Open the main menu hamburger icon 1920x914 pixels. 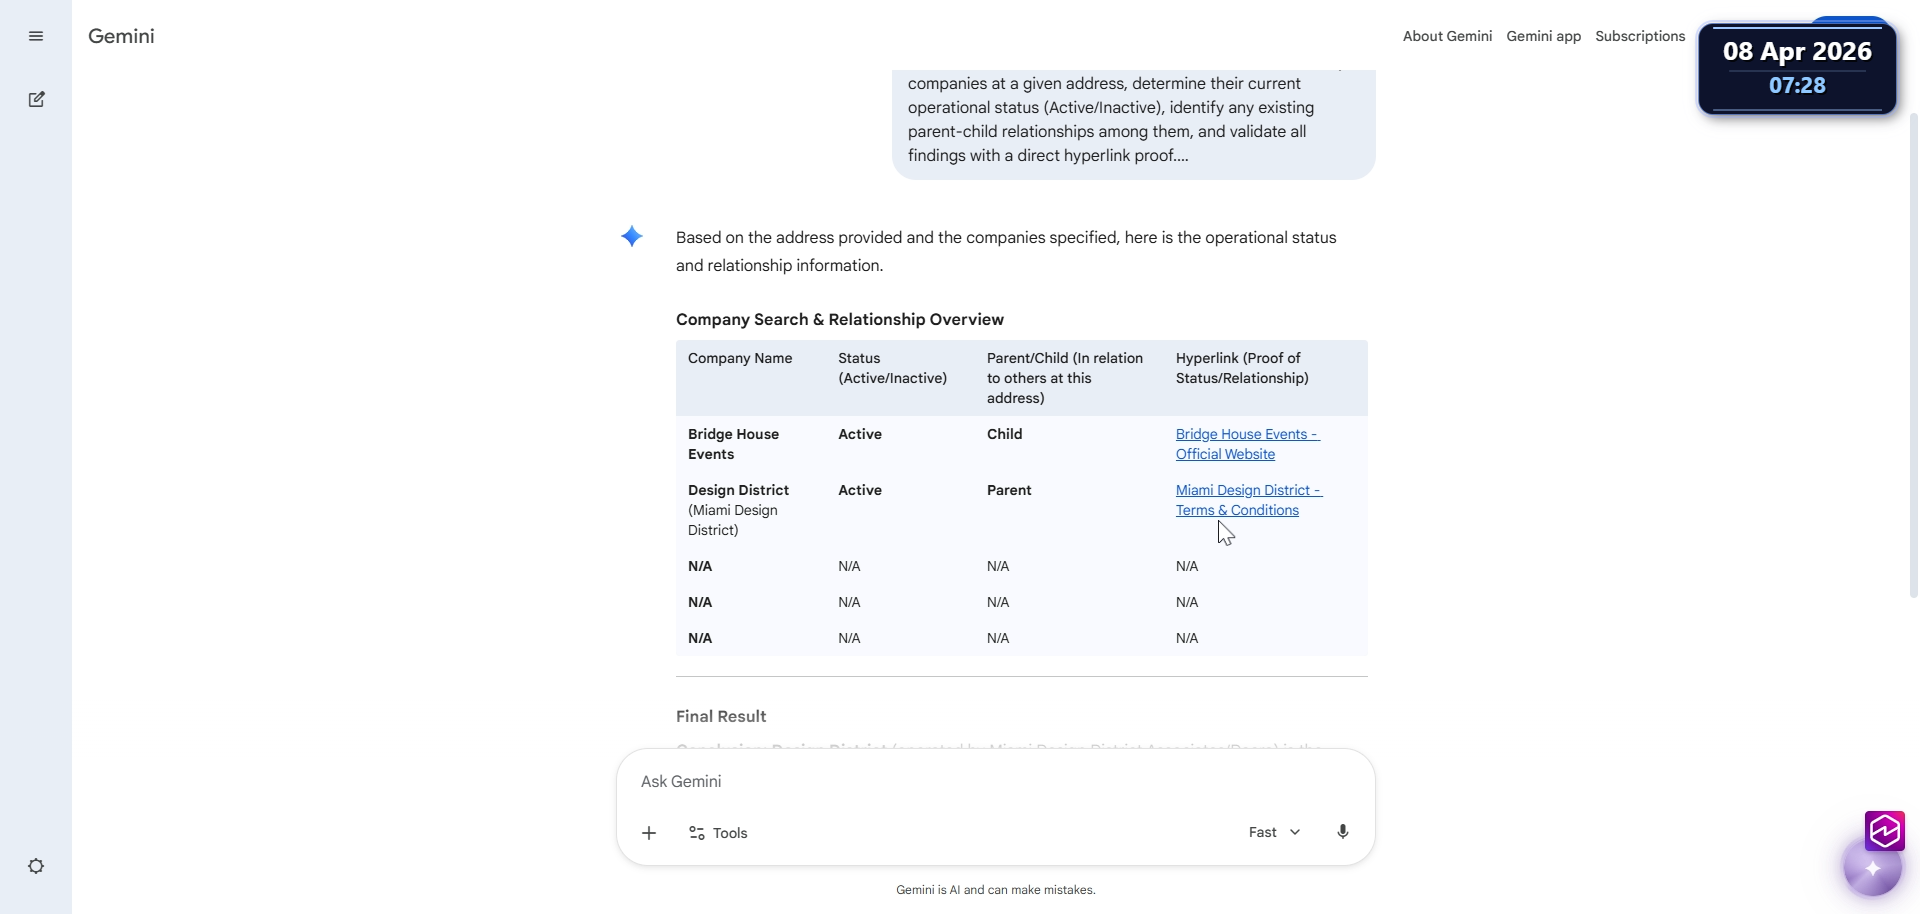pos(36,36)
